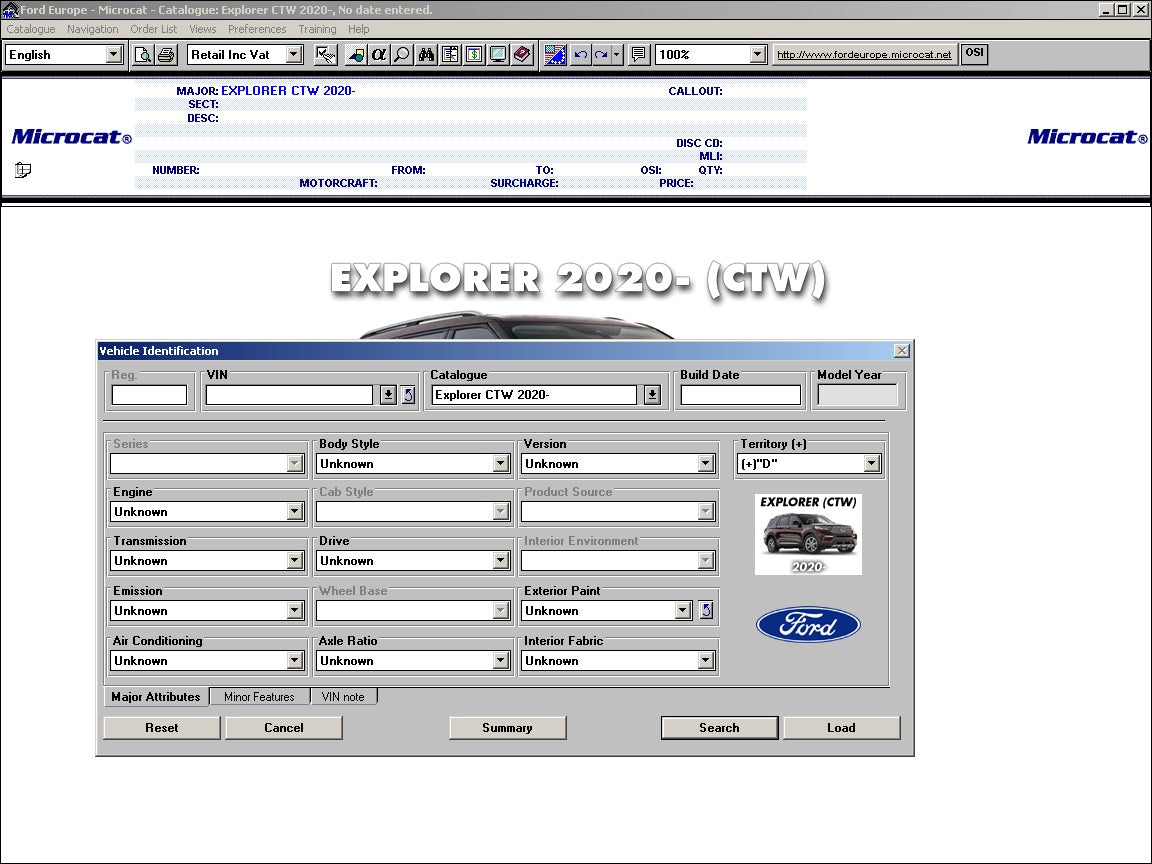This screenshot has width=1152, height=864.
Task: Click the colored shapes toolbar icon
Action: click(x=356, y=55)
